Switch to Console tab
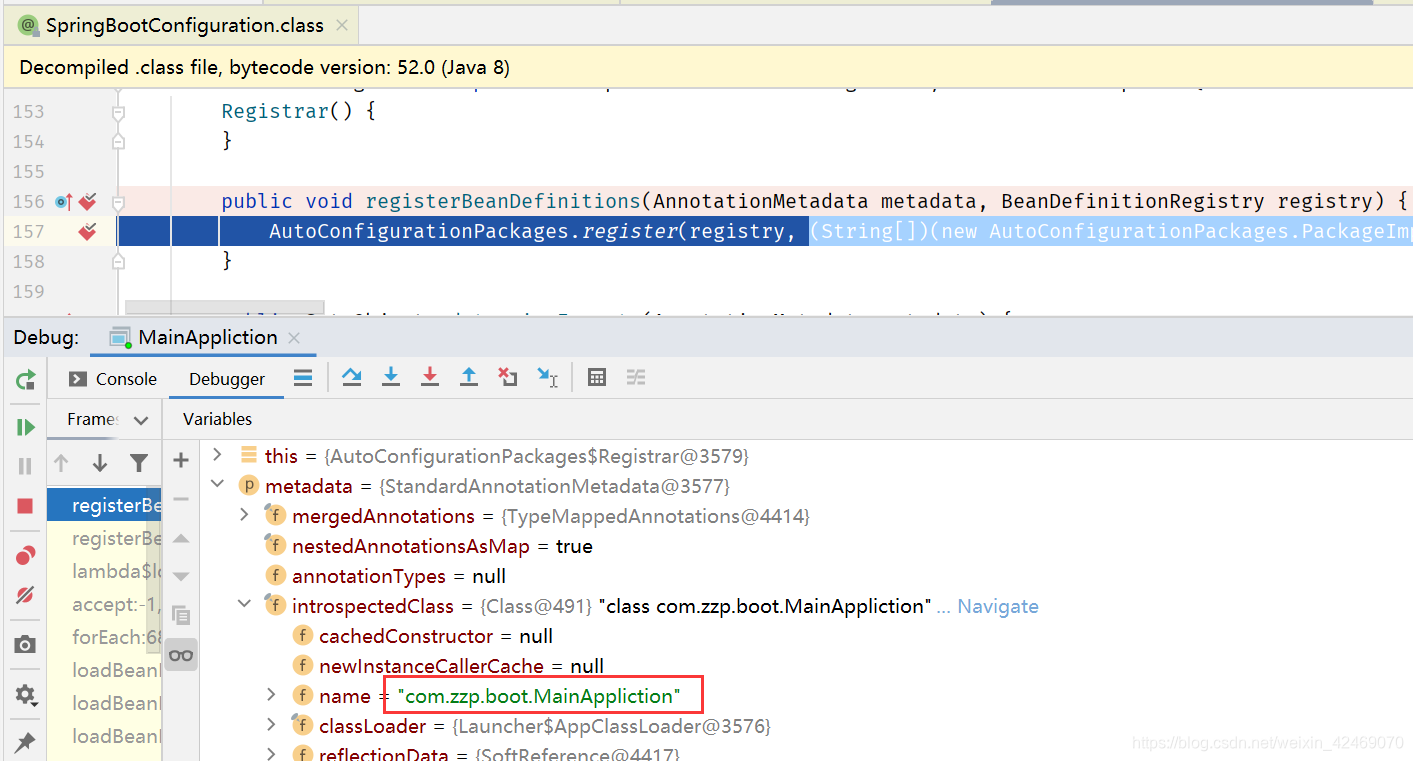1413x761 pixels. [113, 379]
